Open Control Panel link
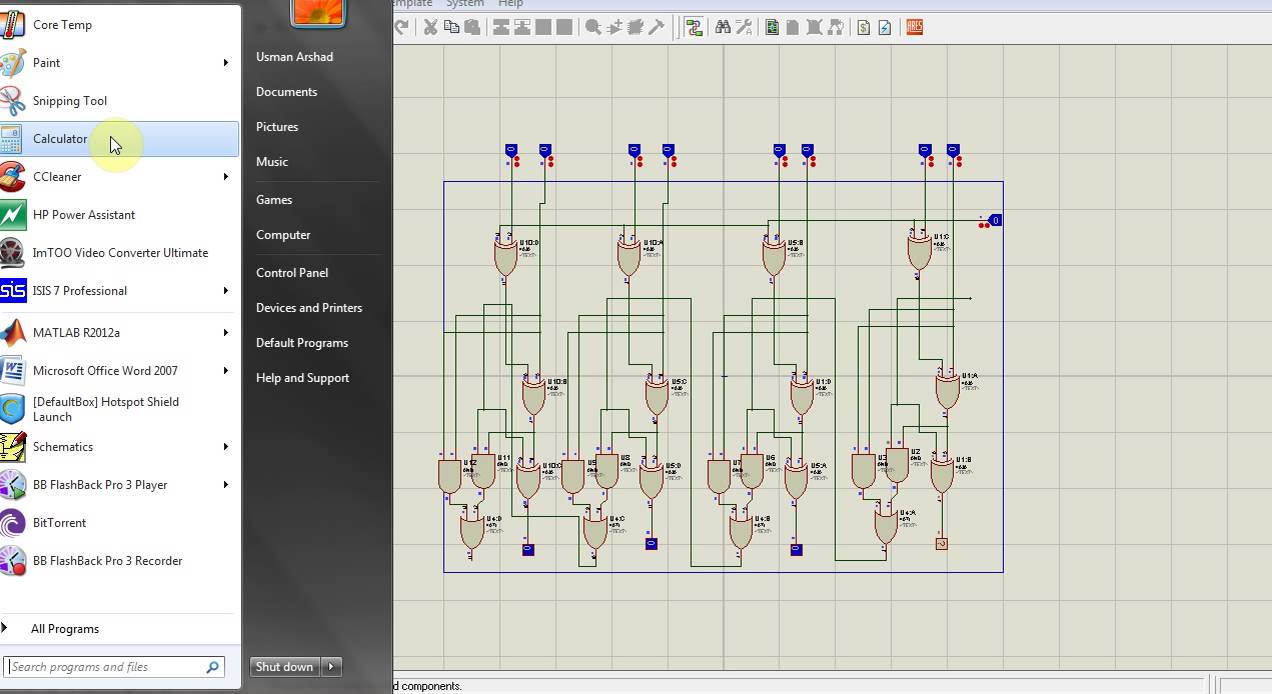 click(x=292, y=273)
